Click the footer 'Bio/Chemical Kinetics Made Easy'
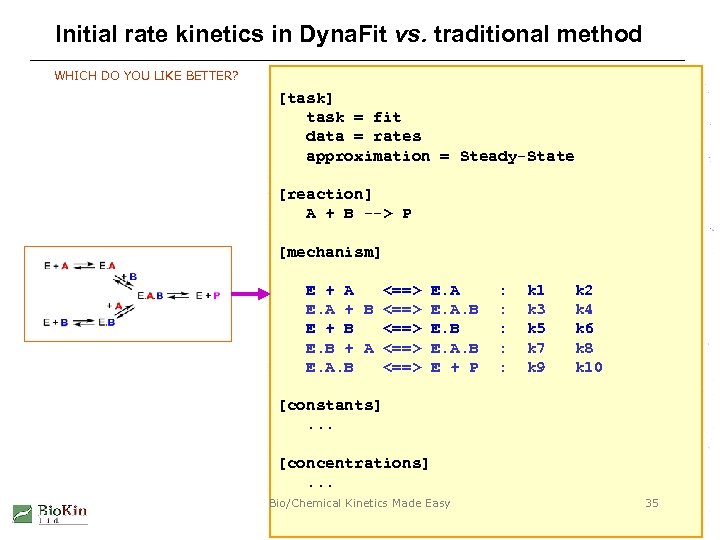The height and width of the screenshot is (540, 720). tap(360, 503)
